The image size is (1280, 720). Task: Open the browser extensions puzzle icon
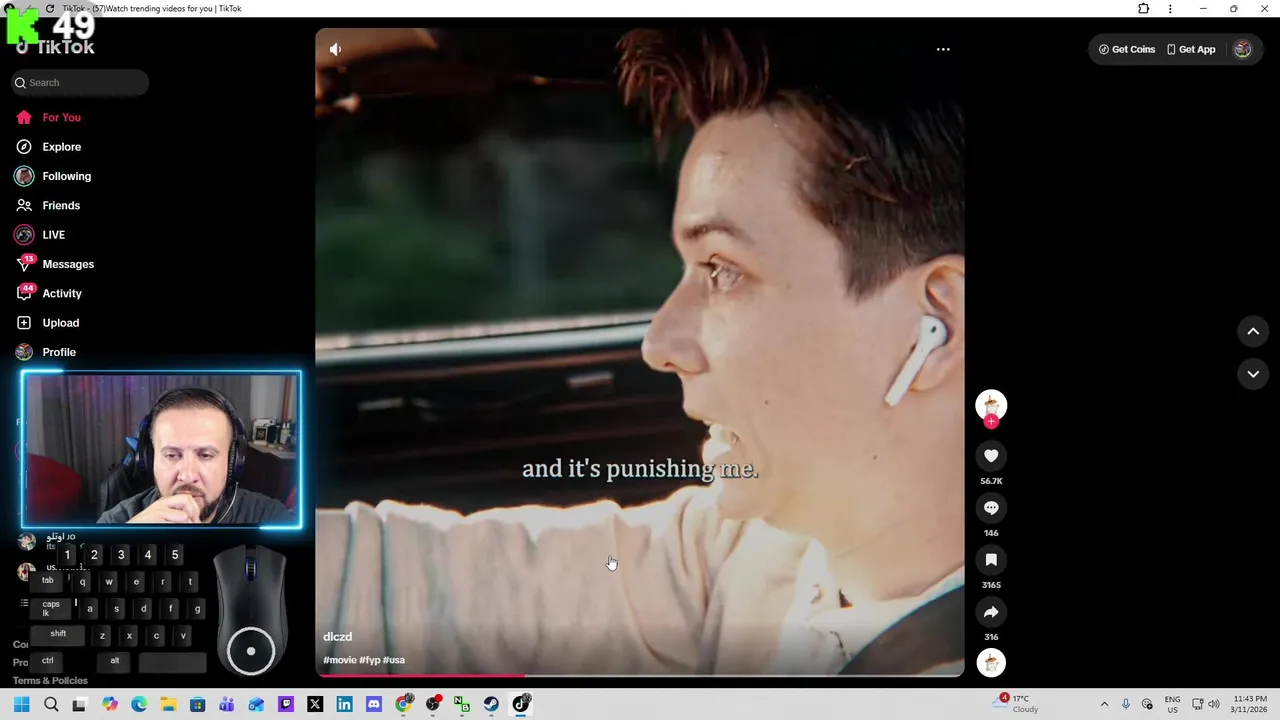pos(1144,9)
